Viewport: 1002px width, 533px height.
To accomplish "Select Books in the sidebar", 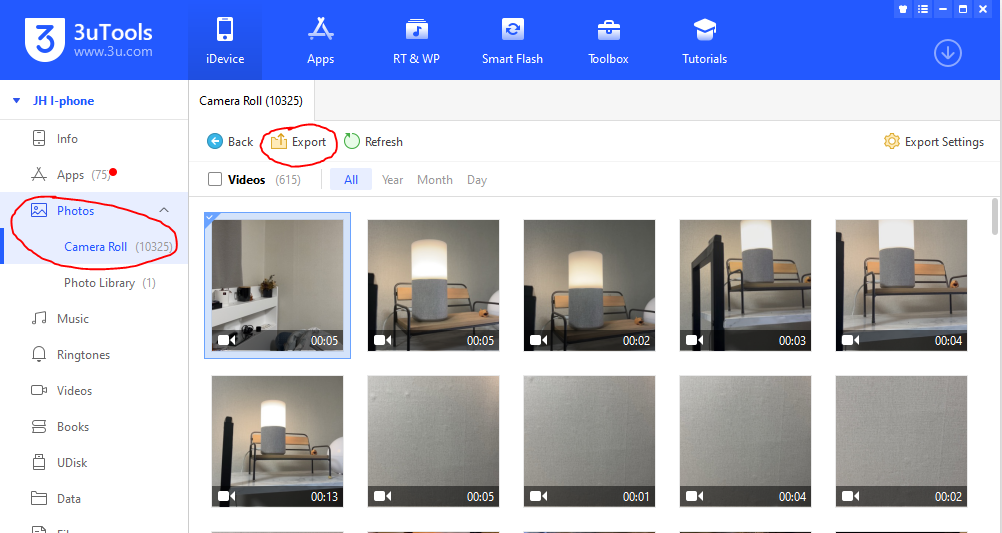I will pyautogui.click(x=94, y=426).
